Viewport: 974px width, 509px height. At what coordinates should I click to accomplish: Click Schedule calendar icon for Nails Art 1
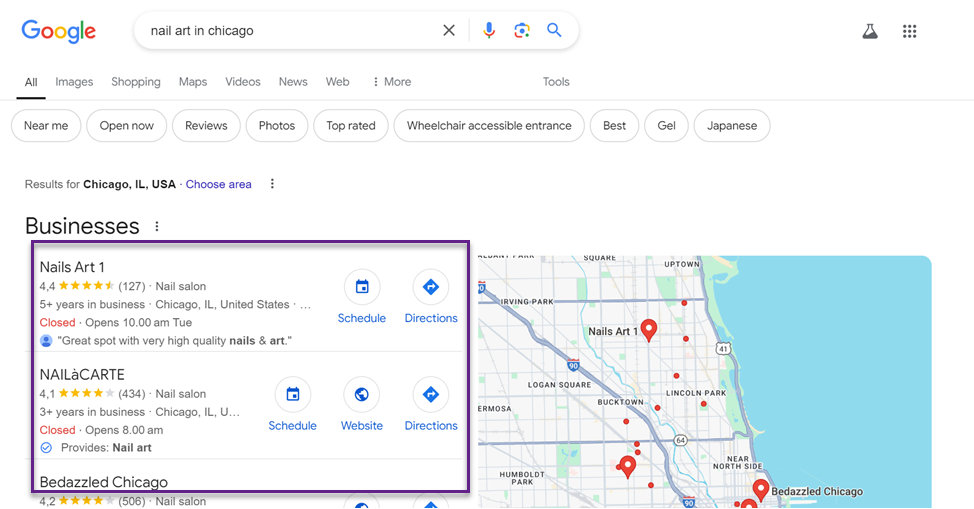pyautogui.click(x=362, y=287)
